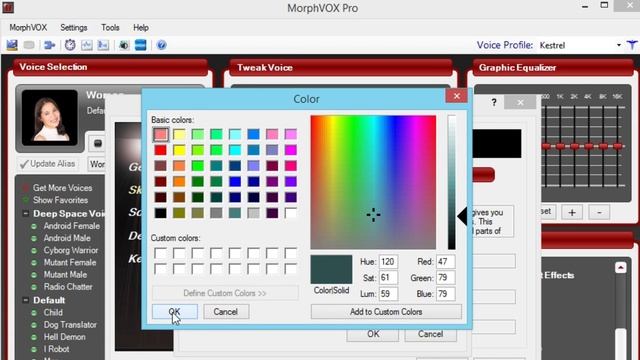Viewport: 640px width, 360px height.
Task: Toggle the Update Alias button
Action: pyautogui.click(x=48, y=164)
